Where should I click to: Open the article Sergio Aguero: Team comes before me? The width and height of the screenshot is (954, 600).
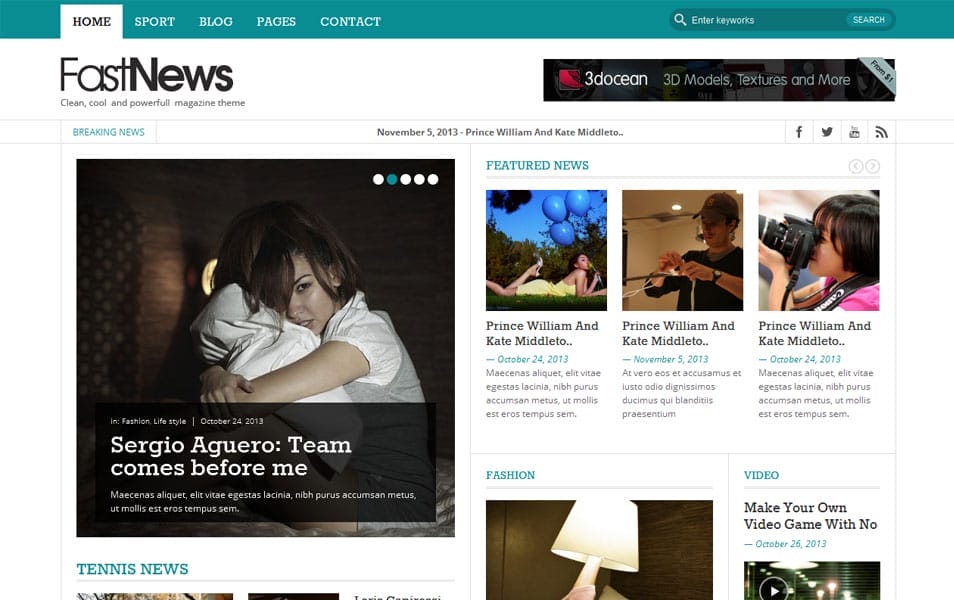click(231, 456)
